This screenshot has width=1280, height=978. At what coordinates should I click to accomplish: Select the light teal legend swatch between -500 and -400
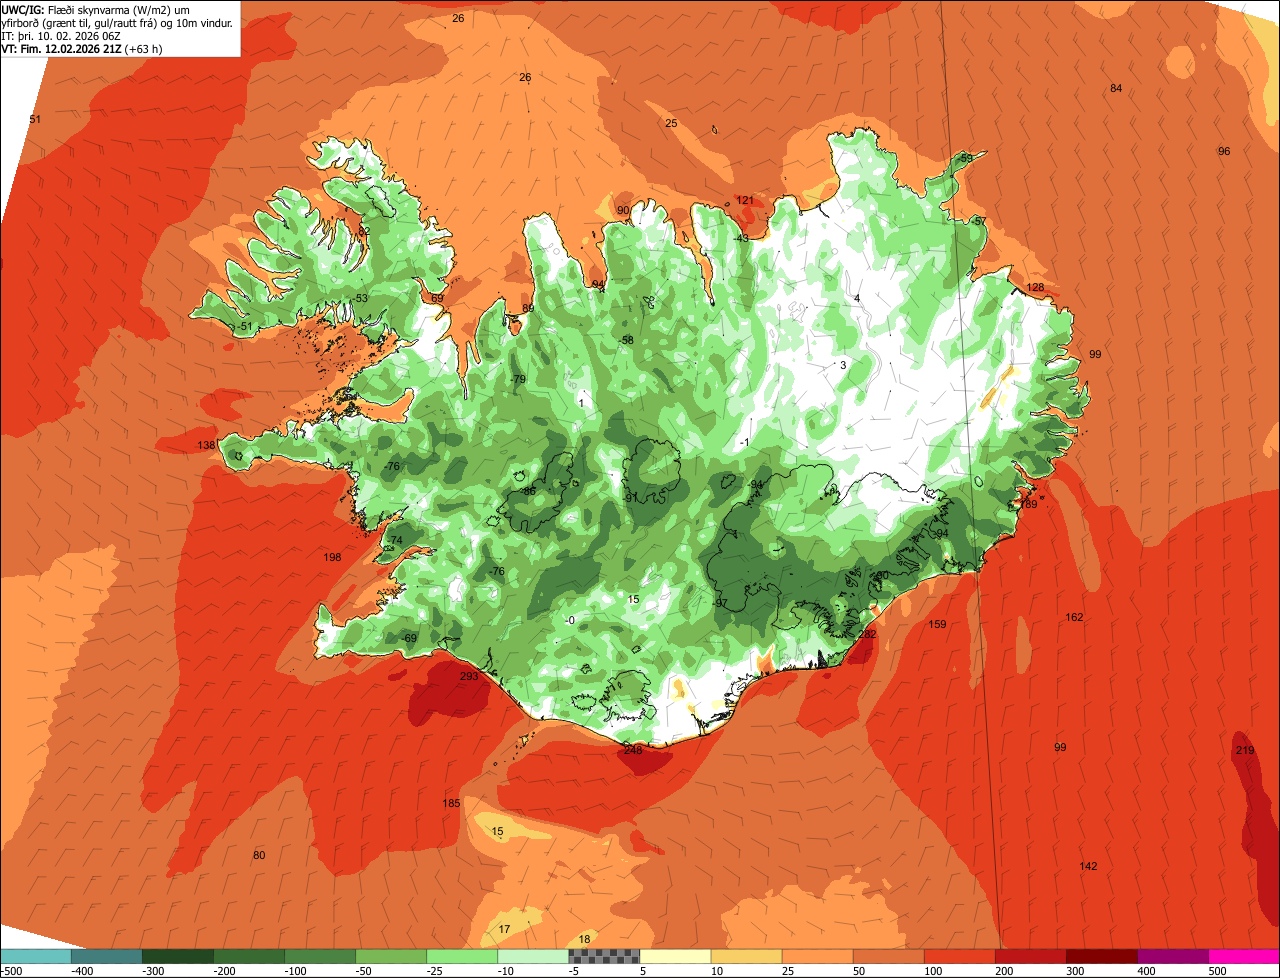[x=35, y=956]
